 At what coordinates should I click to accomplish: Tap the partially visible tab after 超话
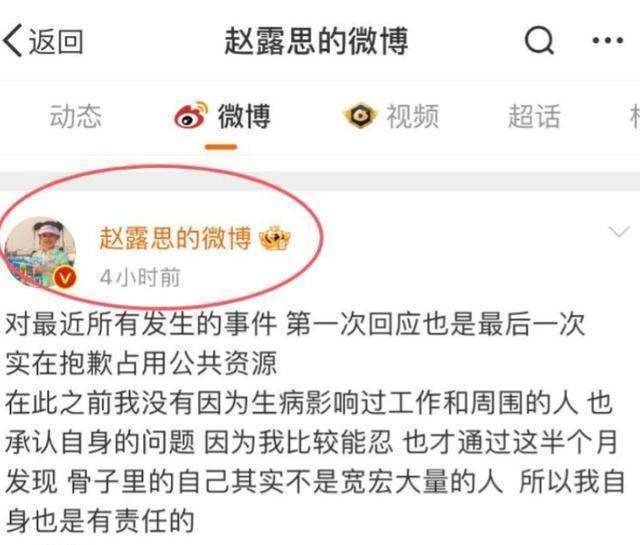tap(635, 116)
